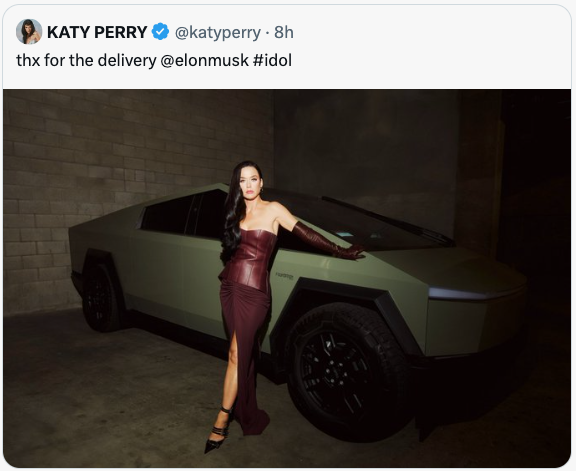Click the woman's face in the photo
The width and height of the screenshot is (576, 471).
point(249,187)
